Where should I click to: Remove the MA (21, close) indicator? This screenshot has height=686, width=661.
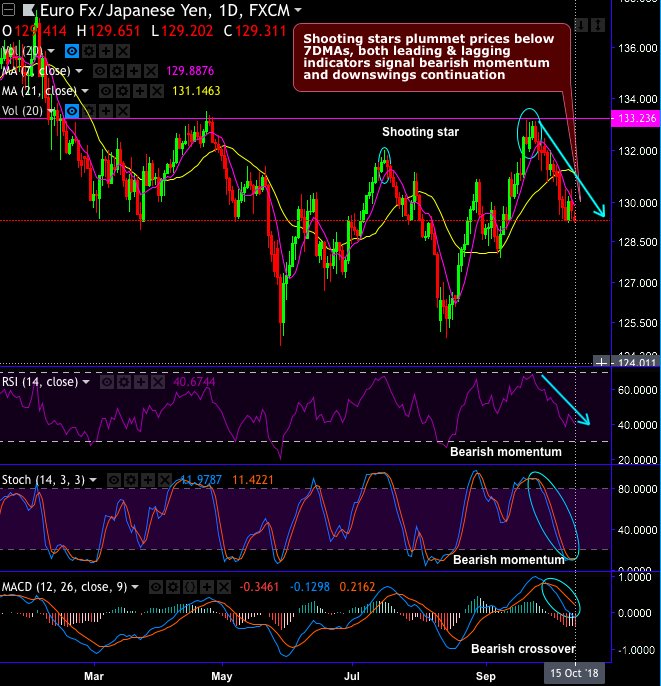click(157, 91)
